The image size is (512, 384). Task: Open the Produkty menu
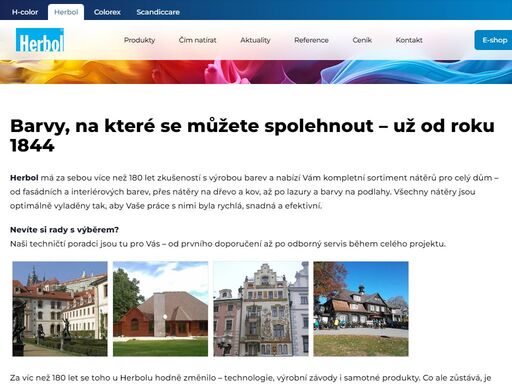point(139,40)
